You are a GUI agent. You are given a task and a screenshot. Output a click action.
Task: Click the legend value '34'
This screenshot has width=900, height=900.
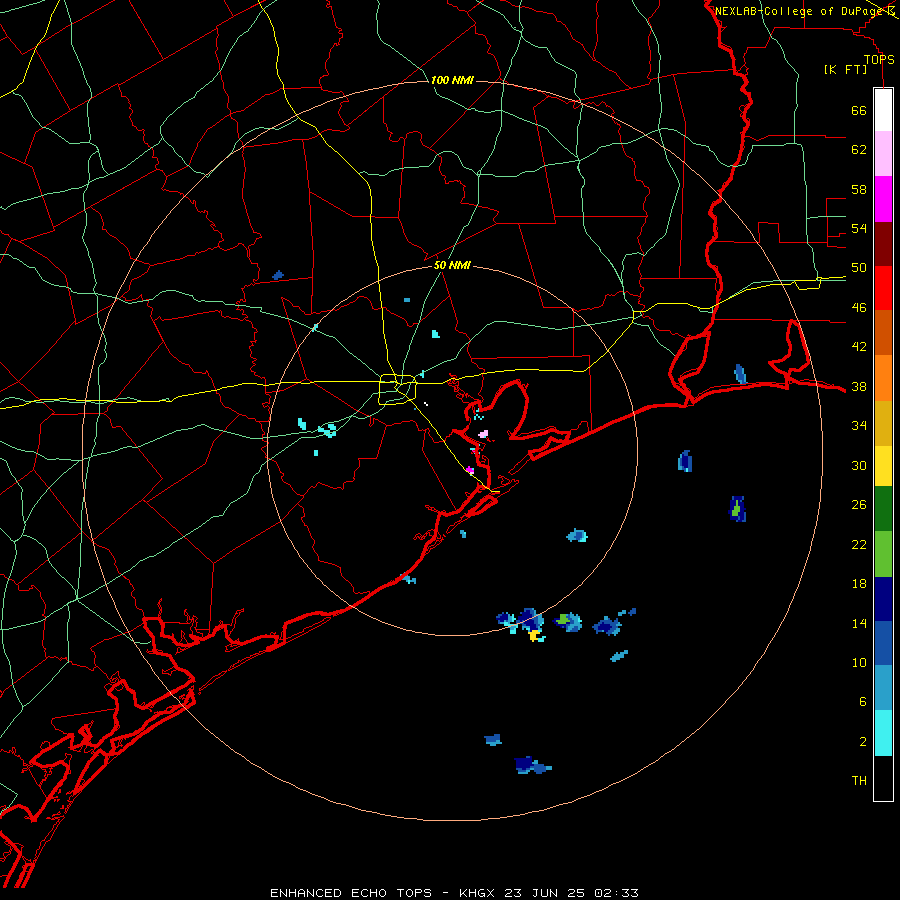coord(859,426)
